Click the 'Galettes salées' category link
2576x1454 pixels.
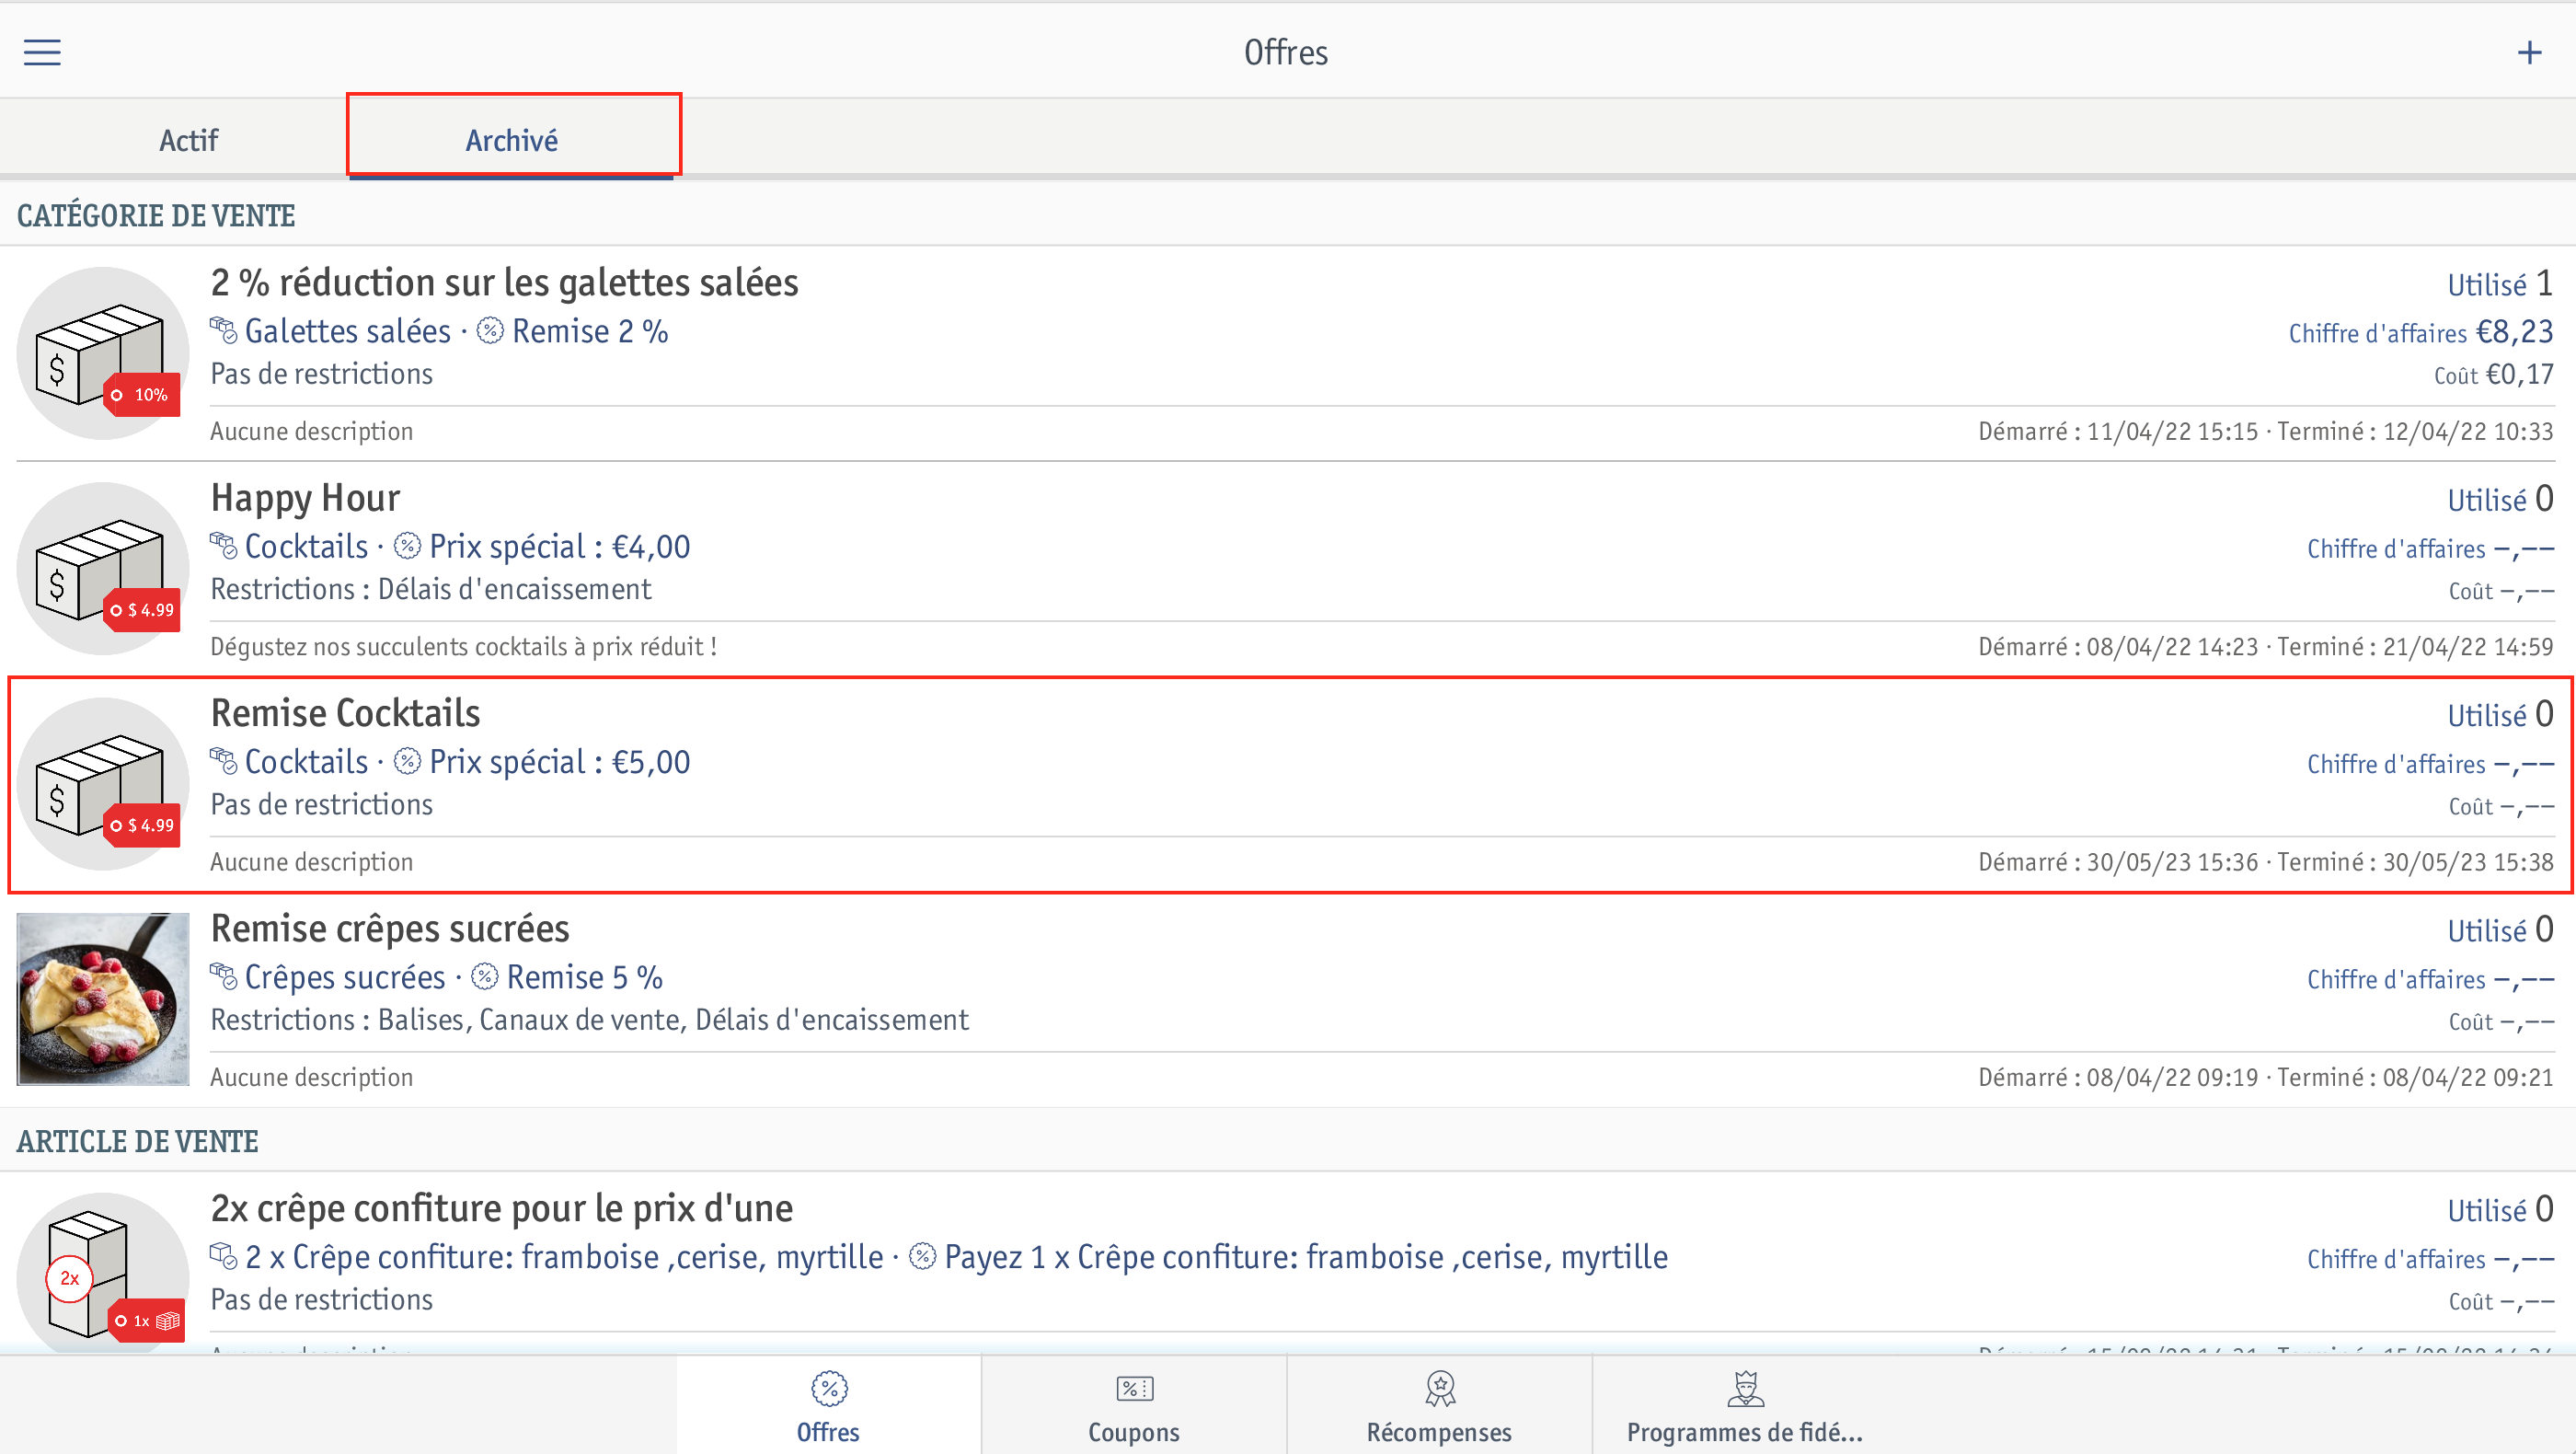tap(348, 331)
